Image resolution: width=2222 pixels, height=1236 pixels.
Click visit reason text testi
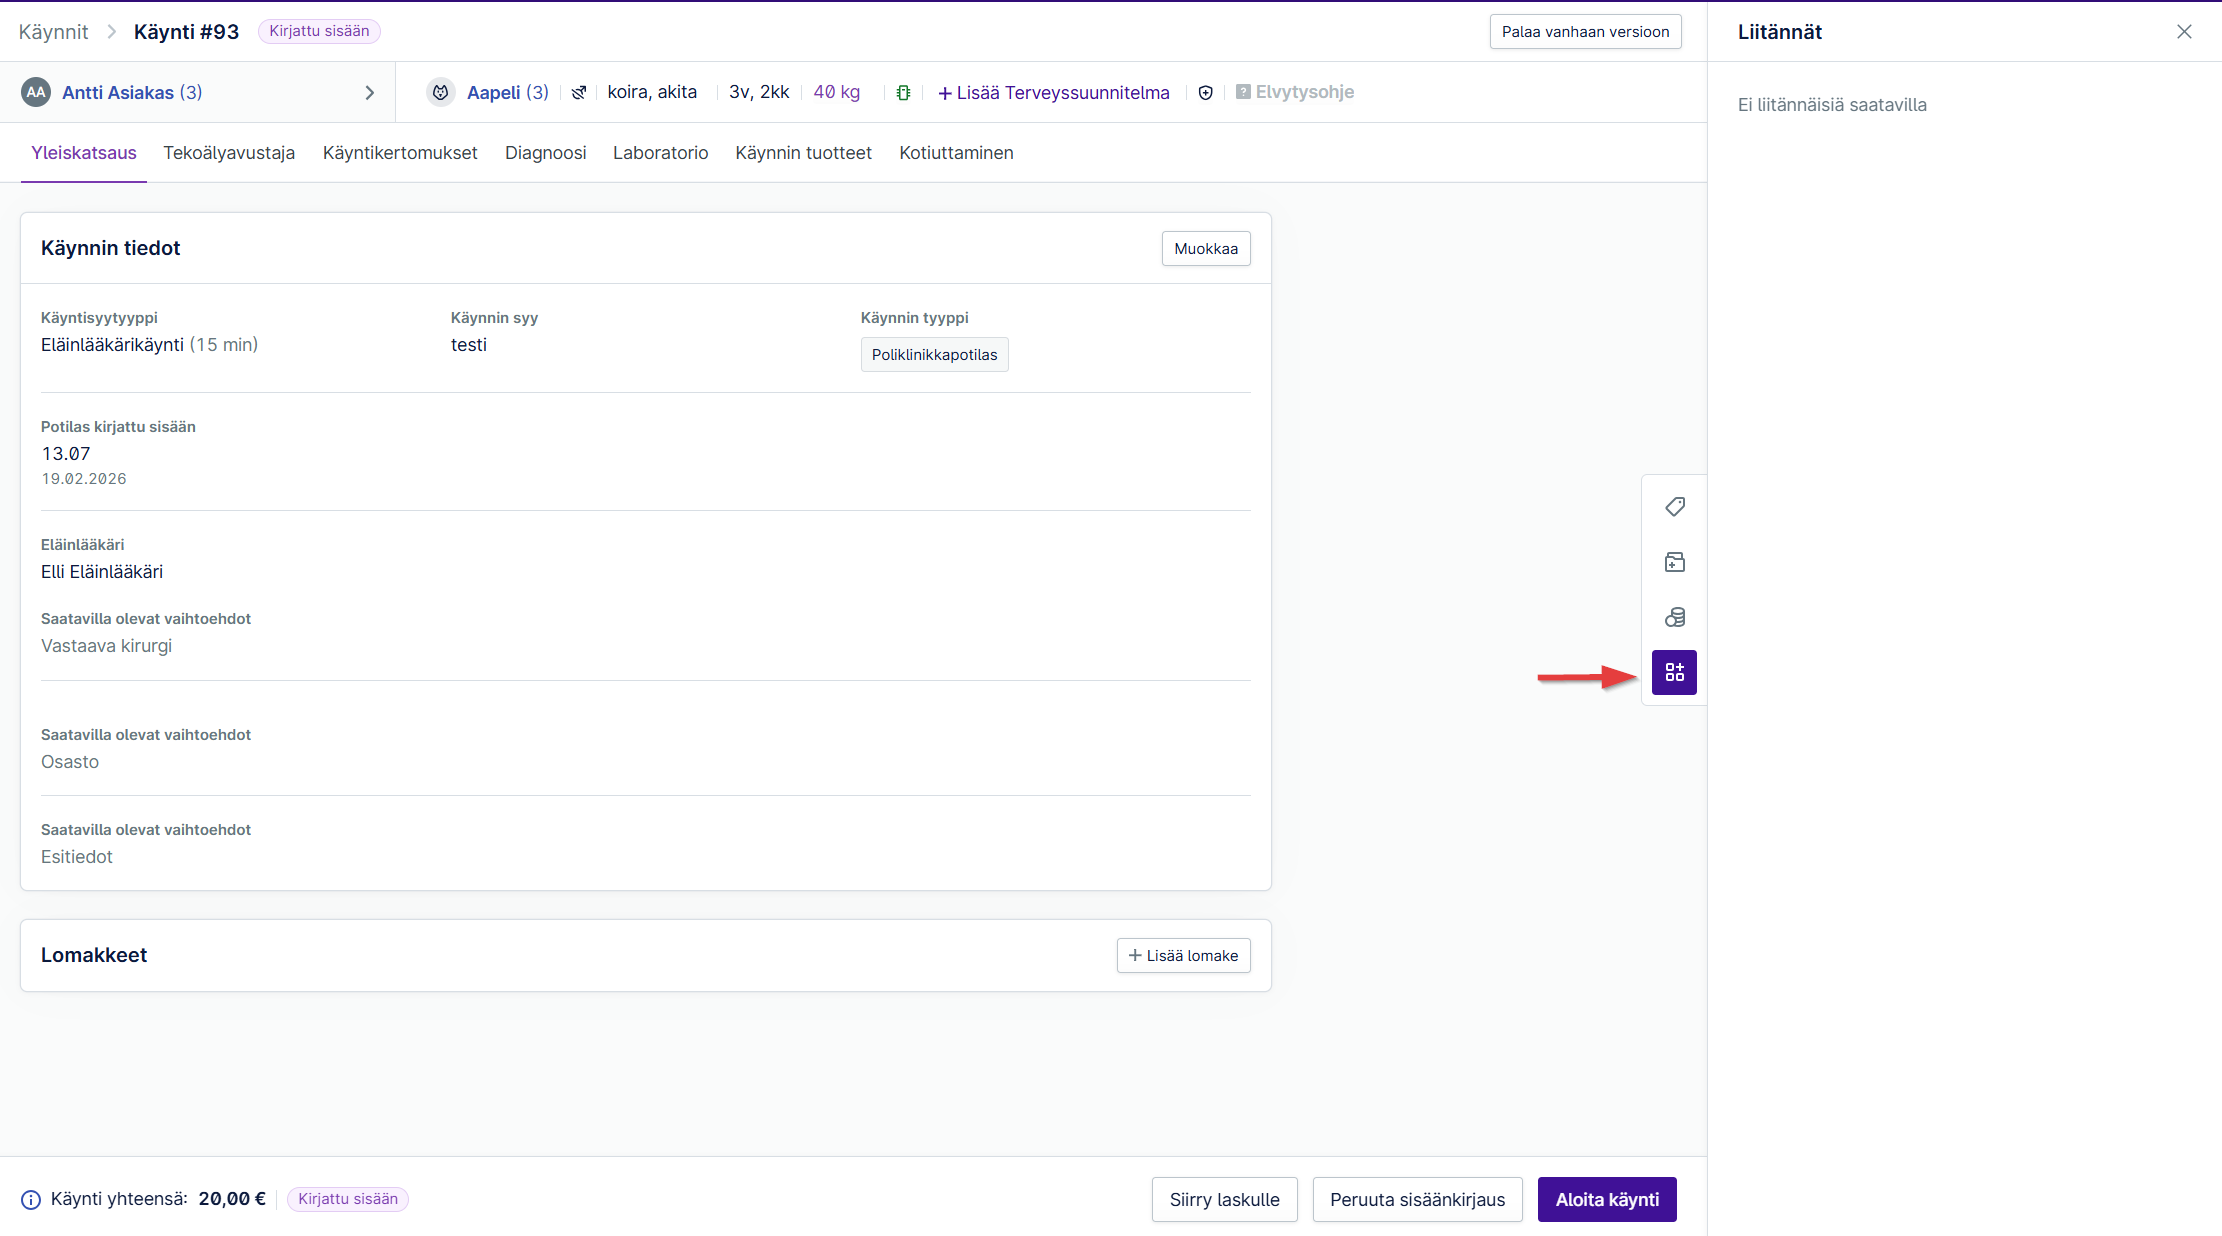[469, 345]
